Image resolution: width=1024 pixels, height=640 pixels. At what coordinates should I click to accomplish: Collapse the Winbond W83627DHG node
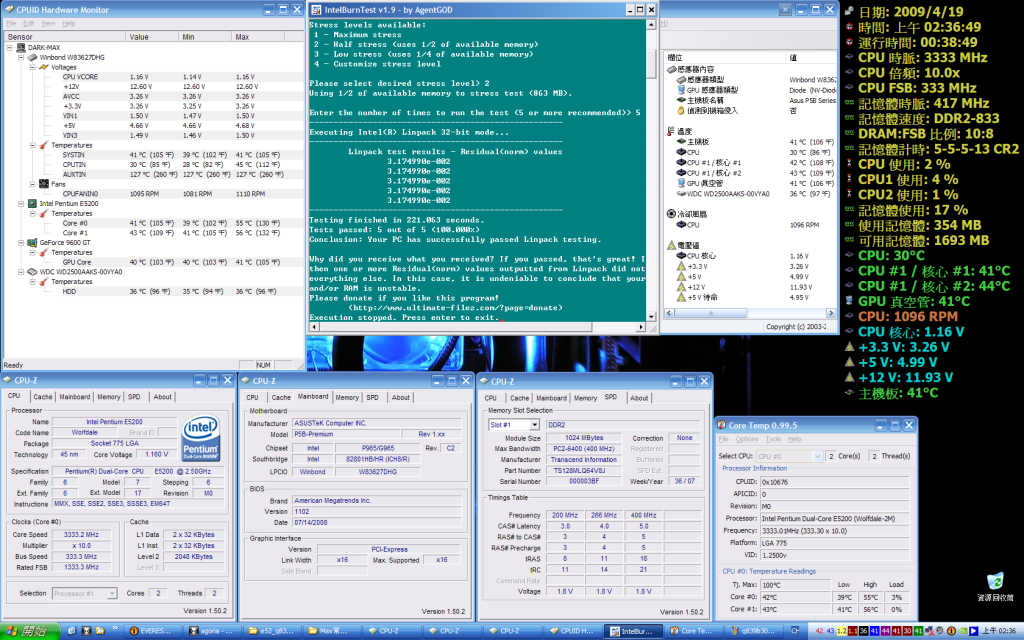[21, 57]
